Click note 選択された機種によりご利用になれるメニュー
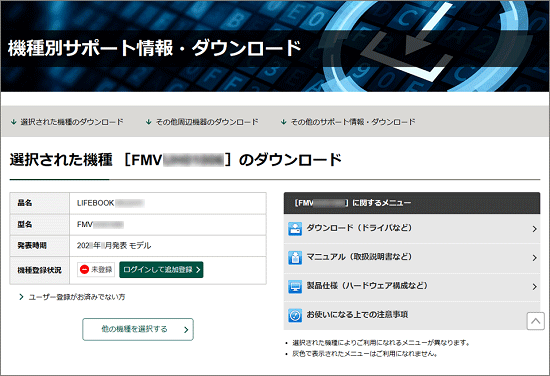This screenshot has height=376, width=550. tap(381, 342)
